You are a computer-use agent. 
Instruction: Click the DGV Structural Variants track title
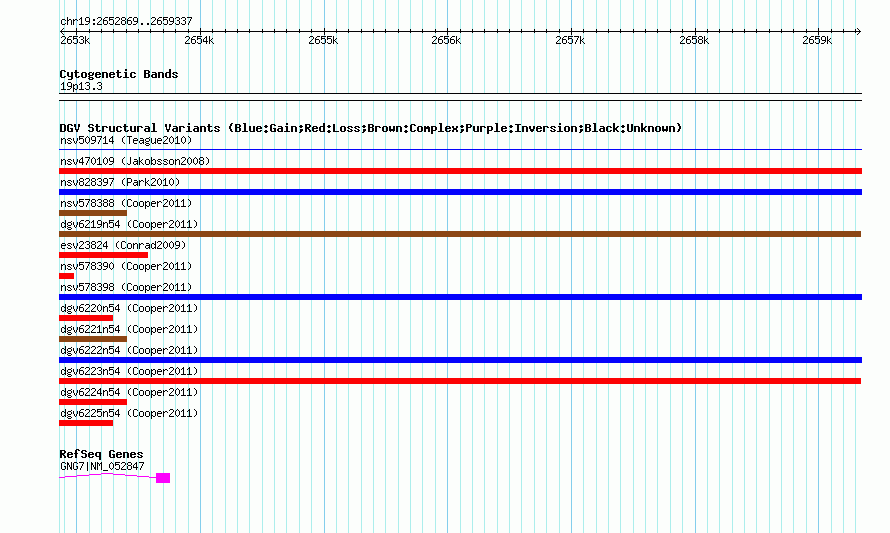pos(371,128)
